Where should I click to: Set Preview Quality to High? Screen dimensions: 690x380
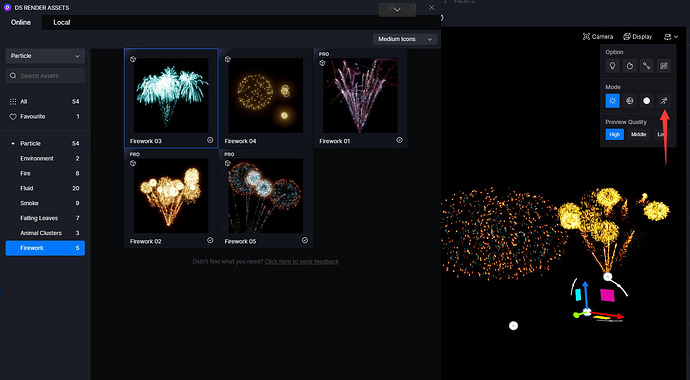pyautogui.click(x=614, y=135)
